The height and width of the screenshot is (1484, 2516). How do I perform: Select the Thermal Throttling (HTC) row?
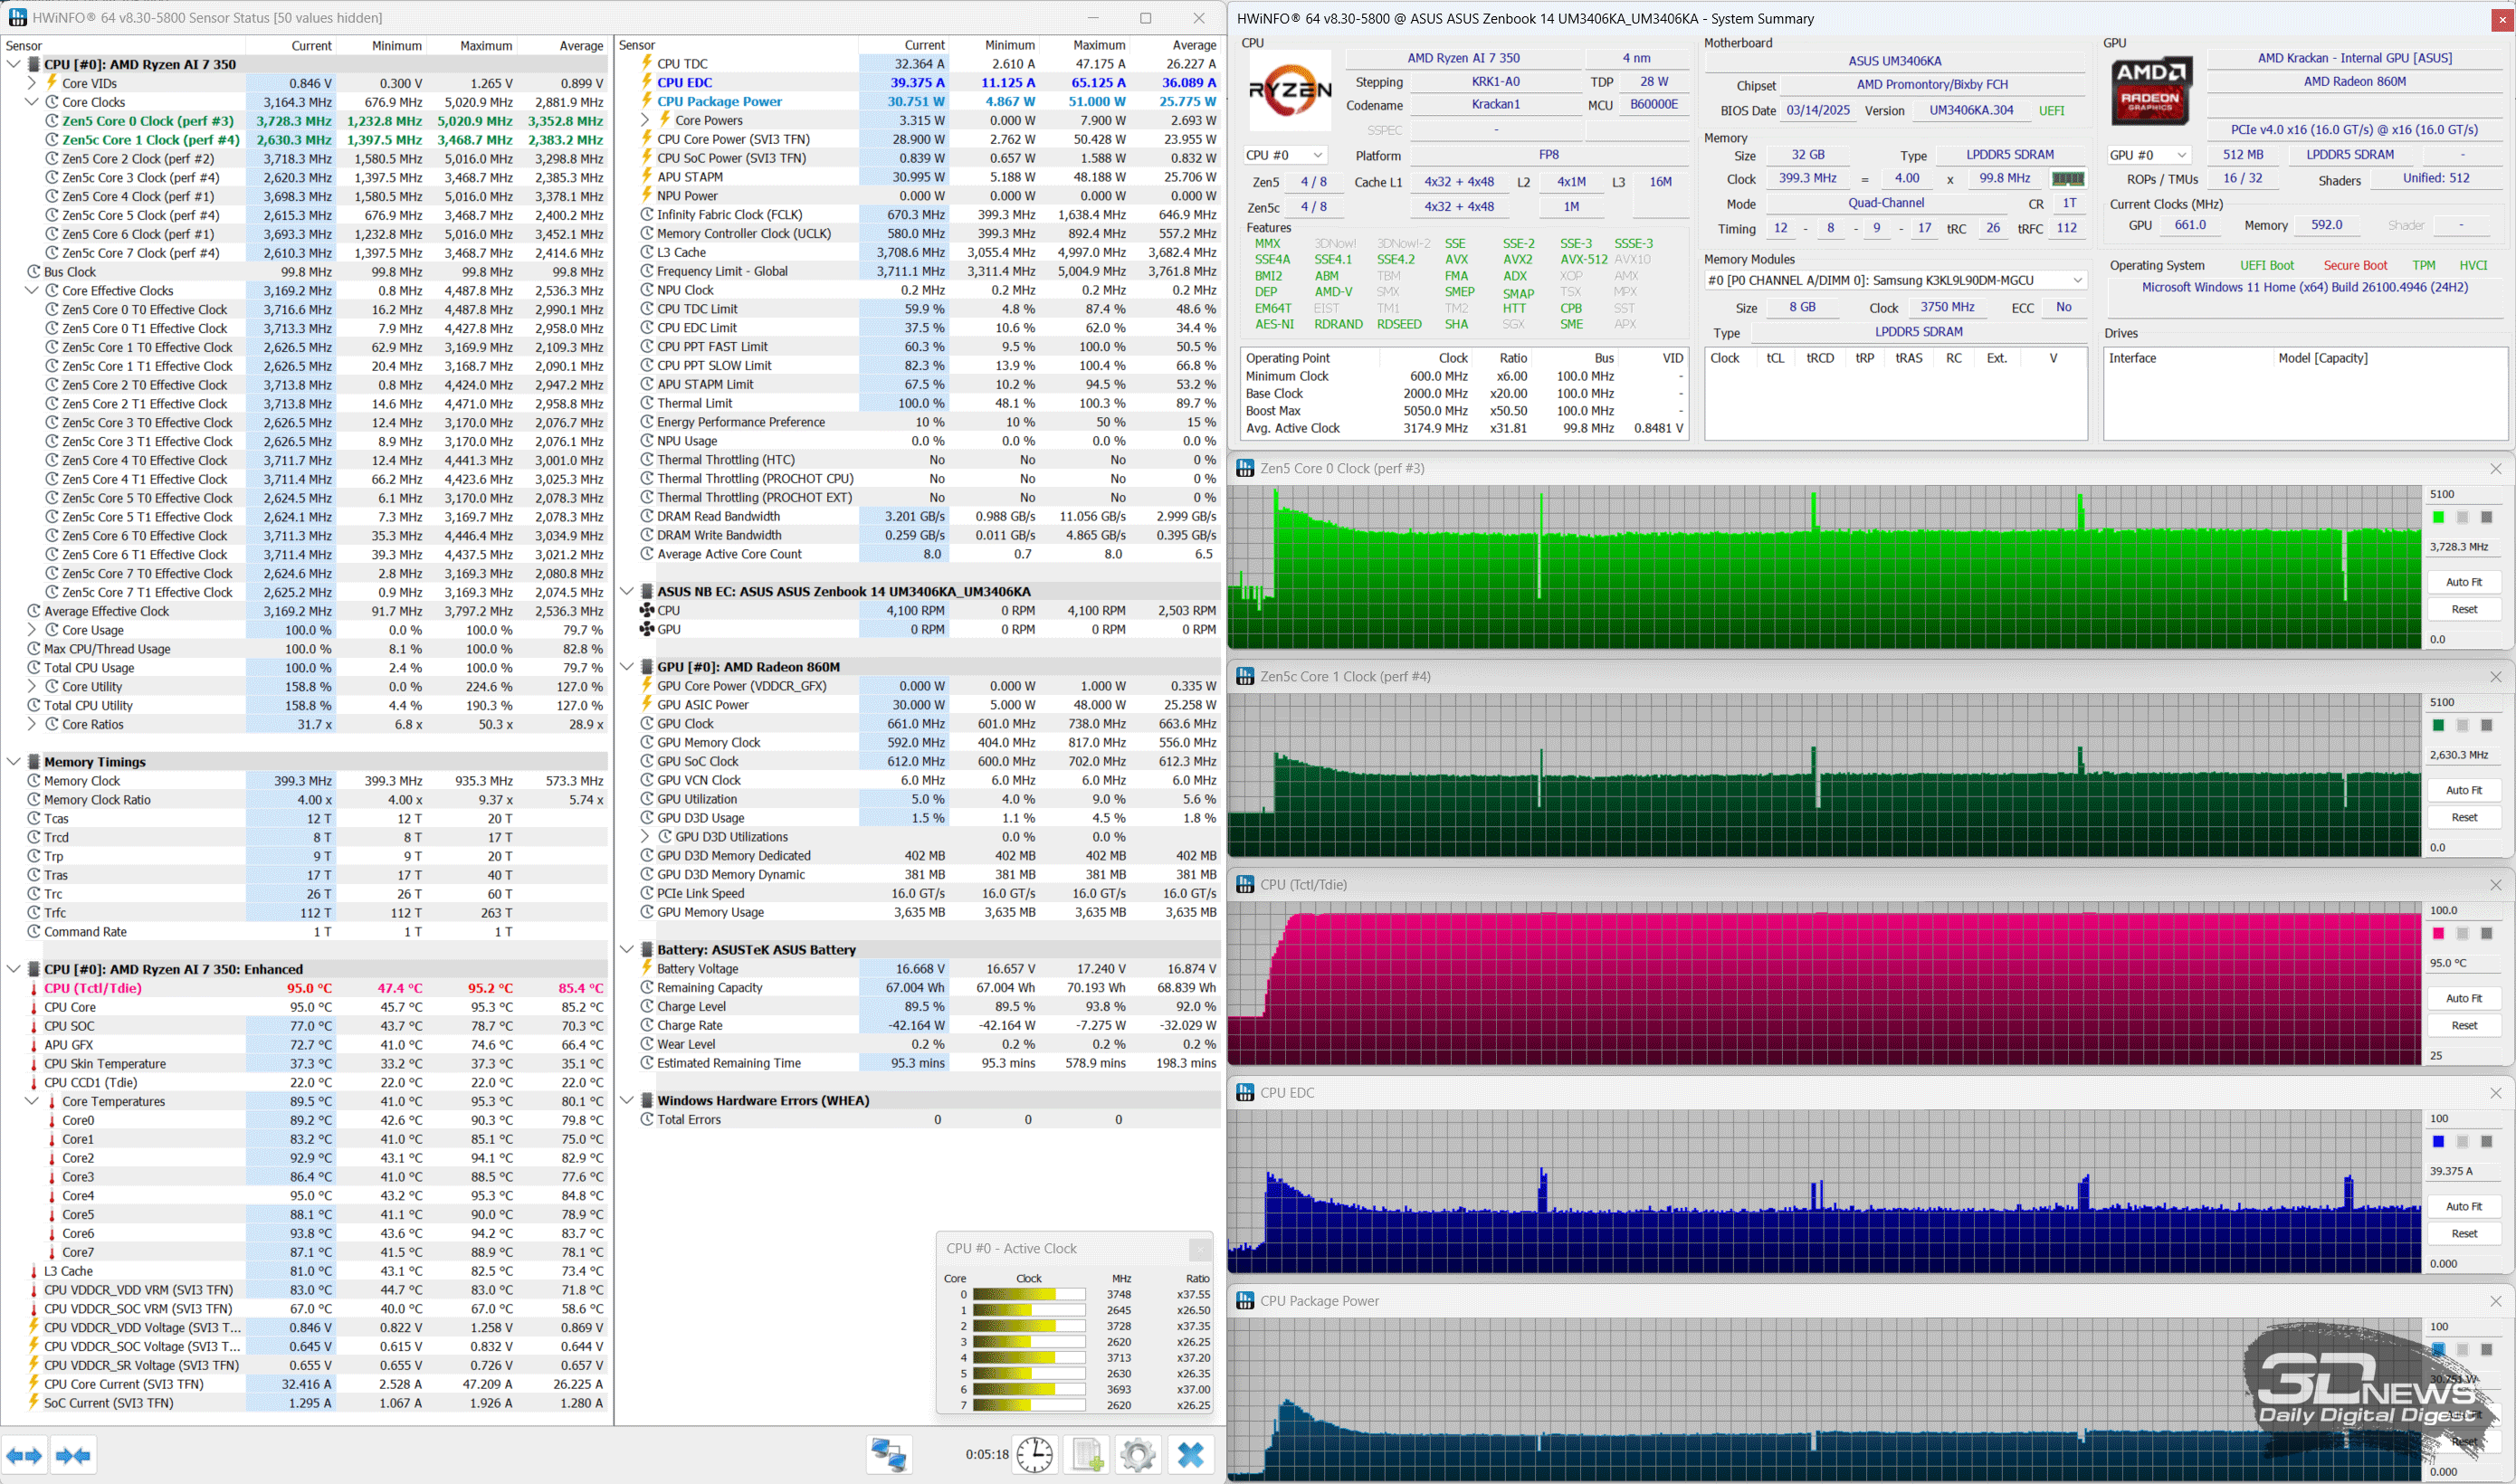tap(927, 460)
